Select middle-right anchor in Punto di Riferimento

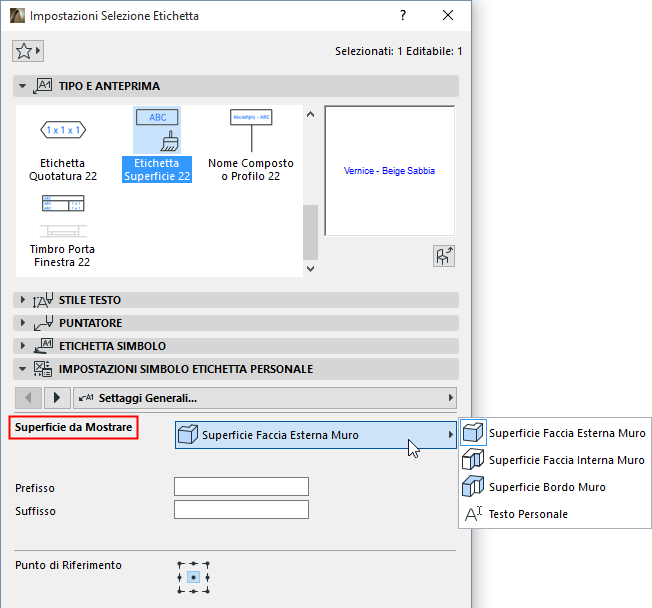click(x=207, y=577)
